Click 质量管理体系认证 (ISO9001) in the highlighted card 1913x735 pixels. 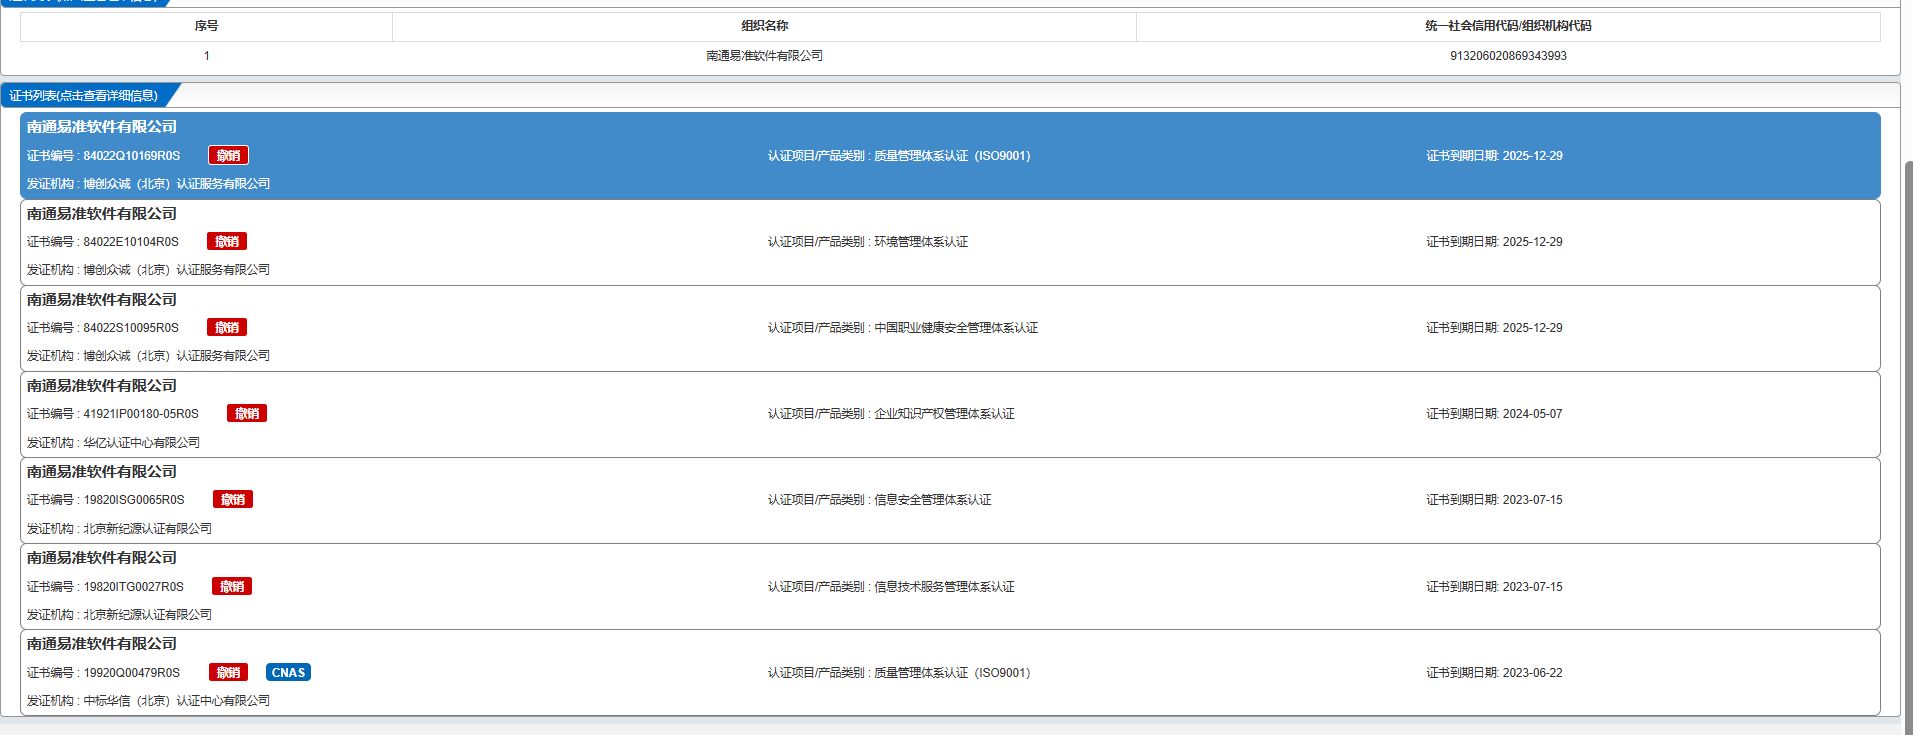[952, 156]
